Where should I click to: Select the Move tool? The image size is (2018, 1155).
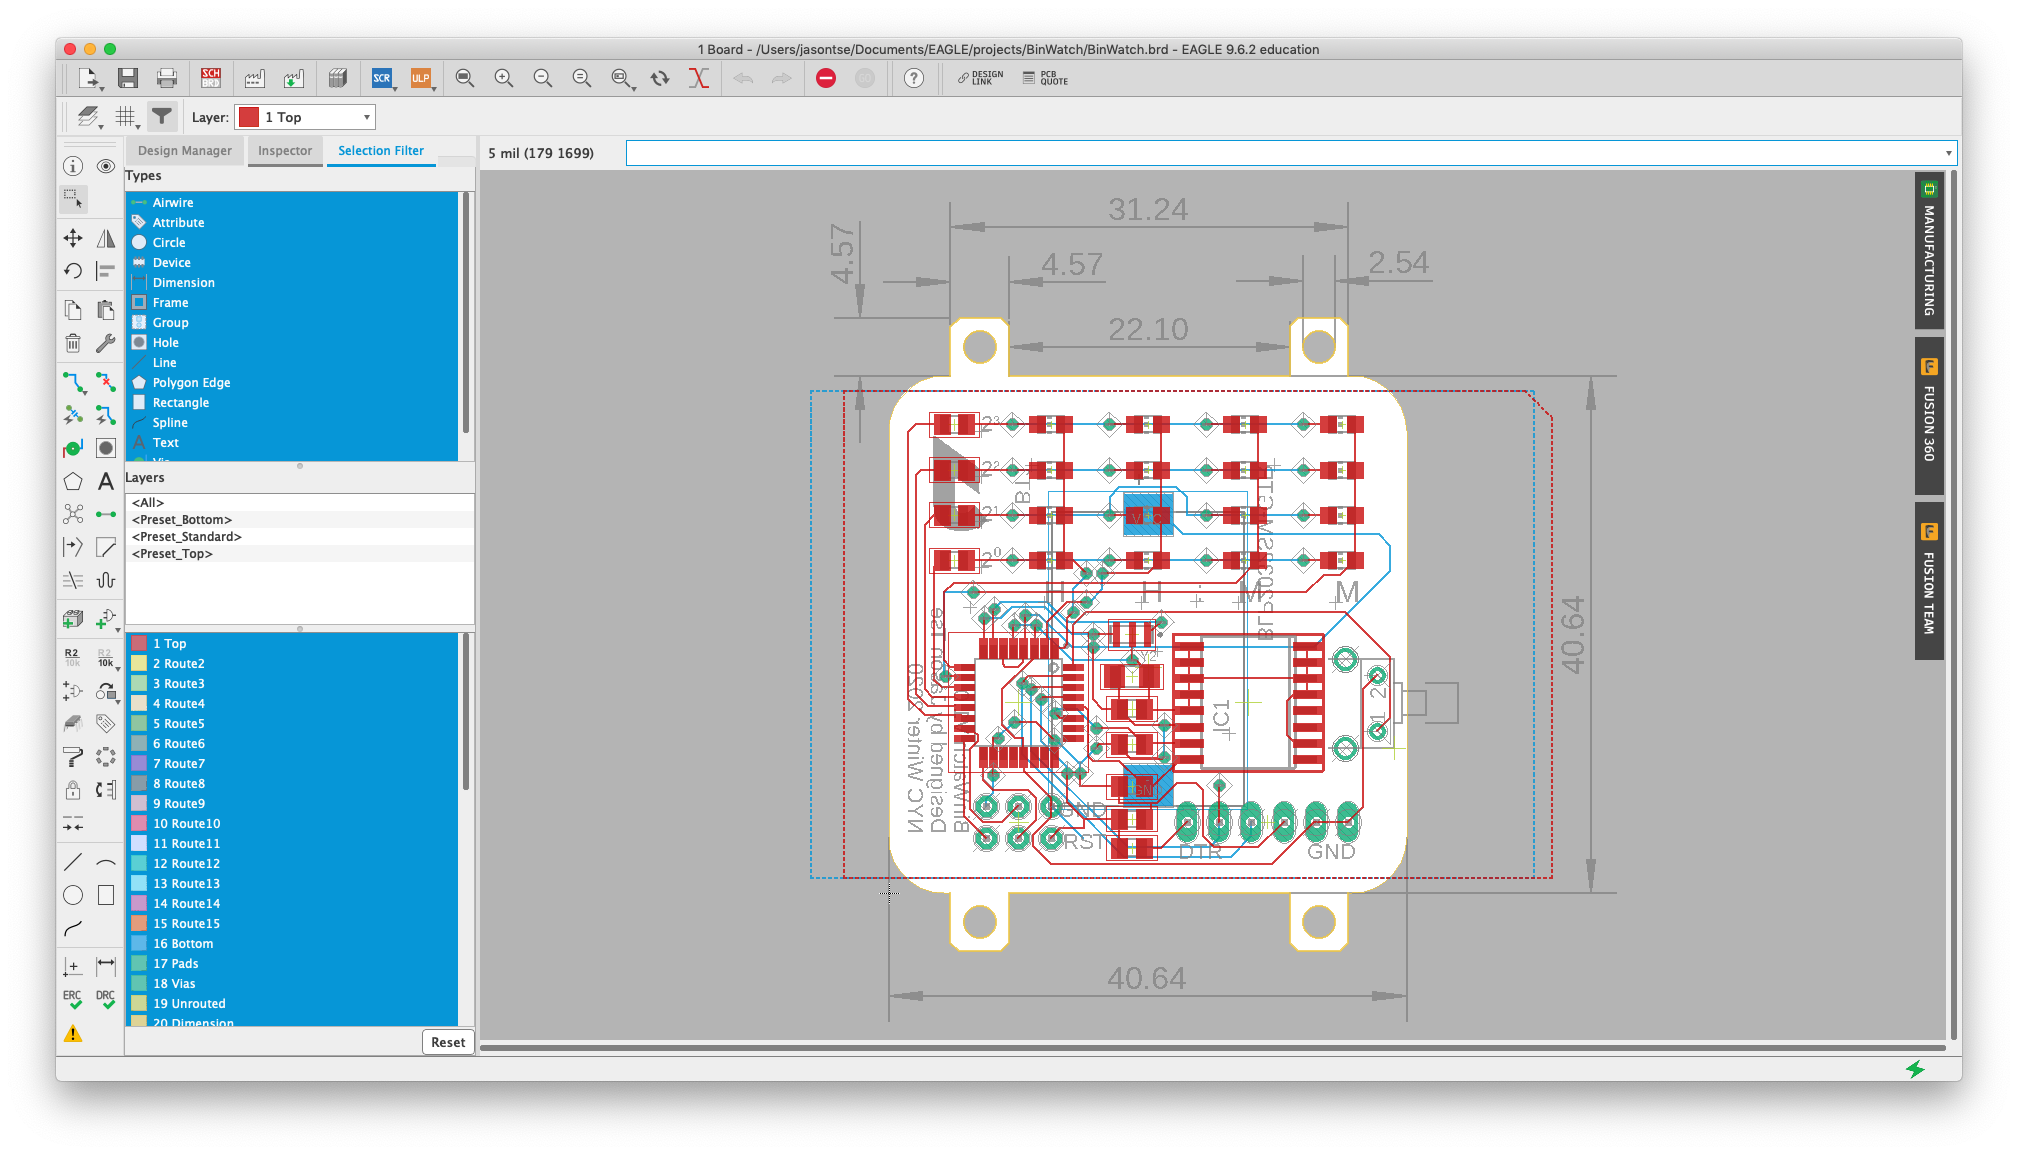(73, 238)
